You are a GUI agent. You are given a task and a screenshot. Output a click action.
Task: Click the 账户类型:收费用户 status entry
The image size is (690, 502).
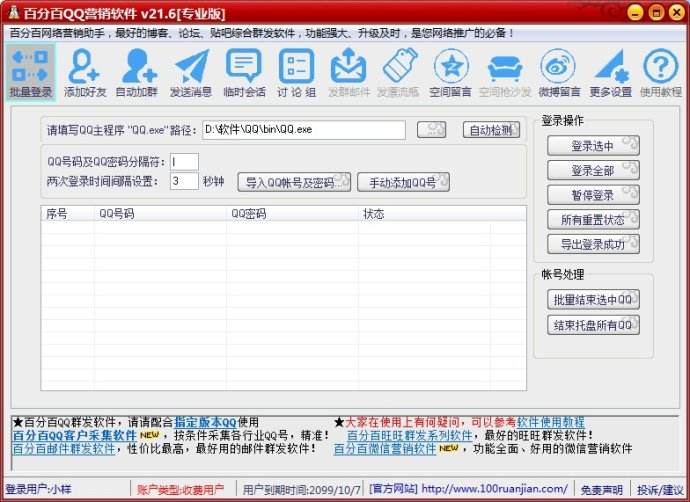click(180, 489)
